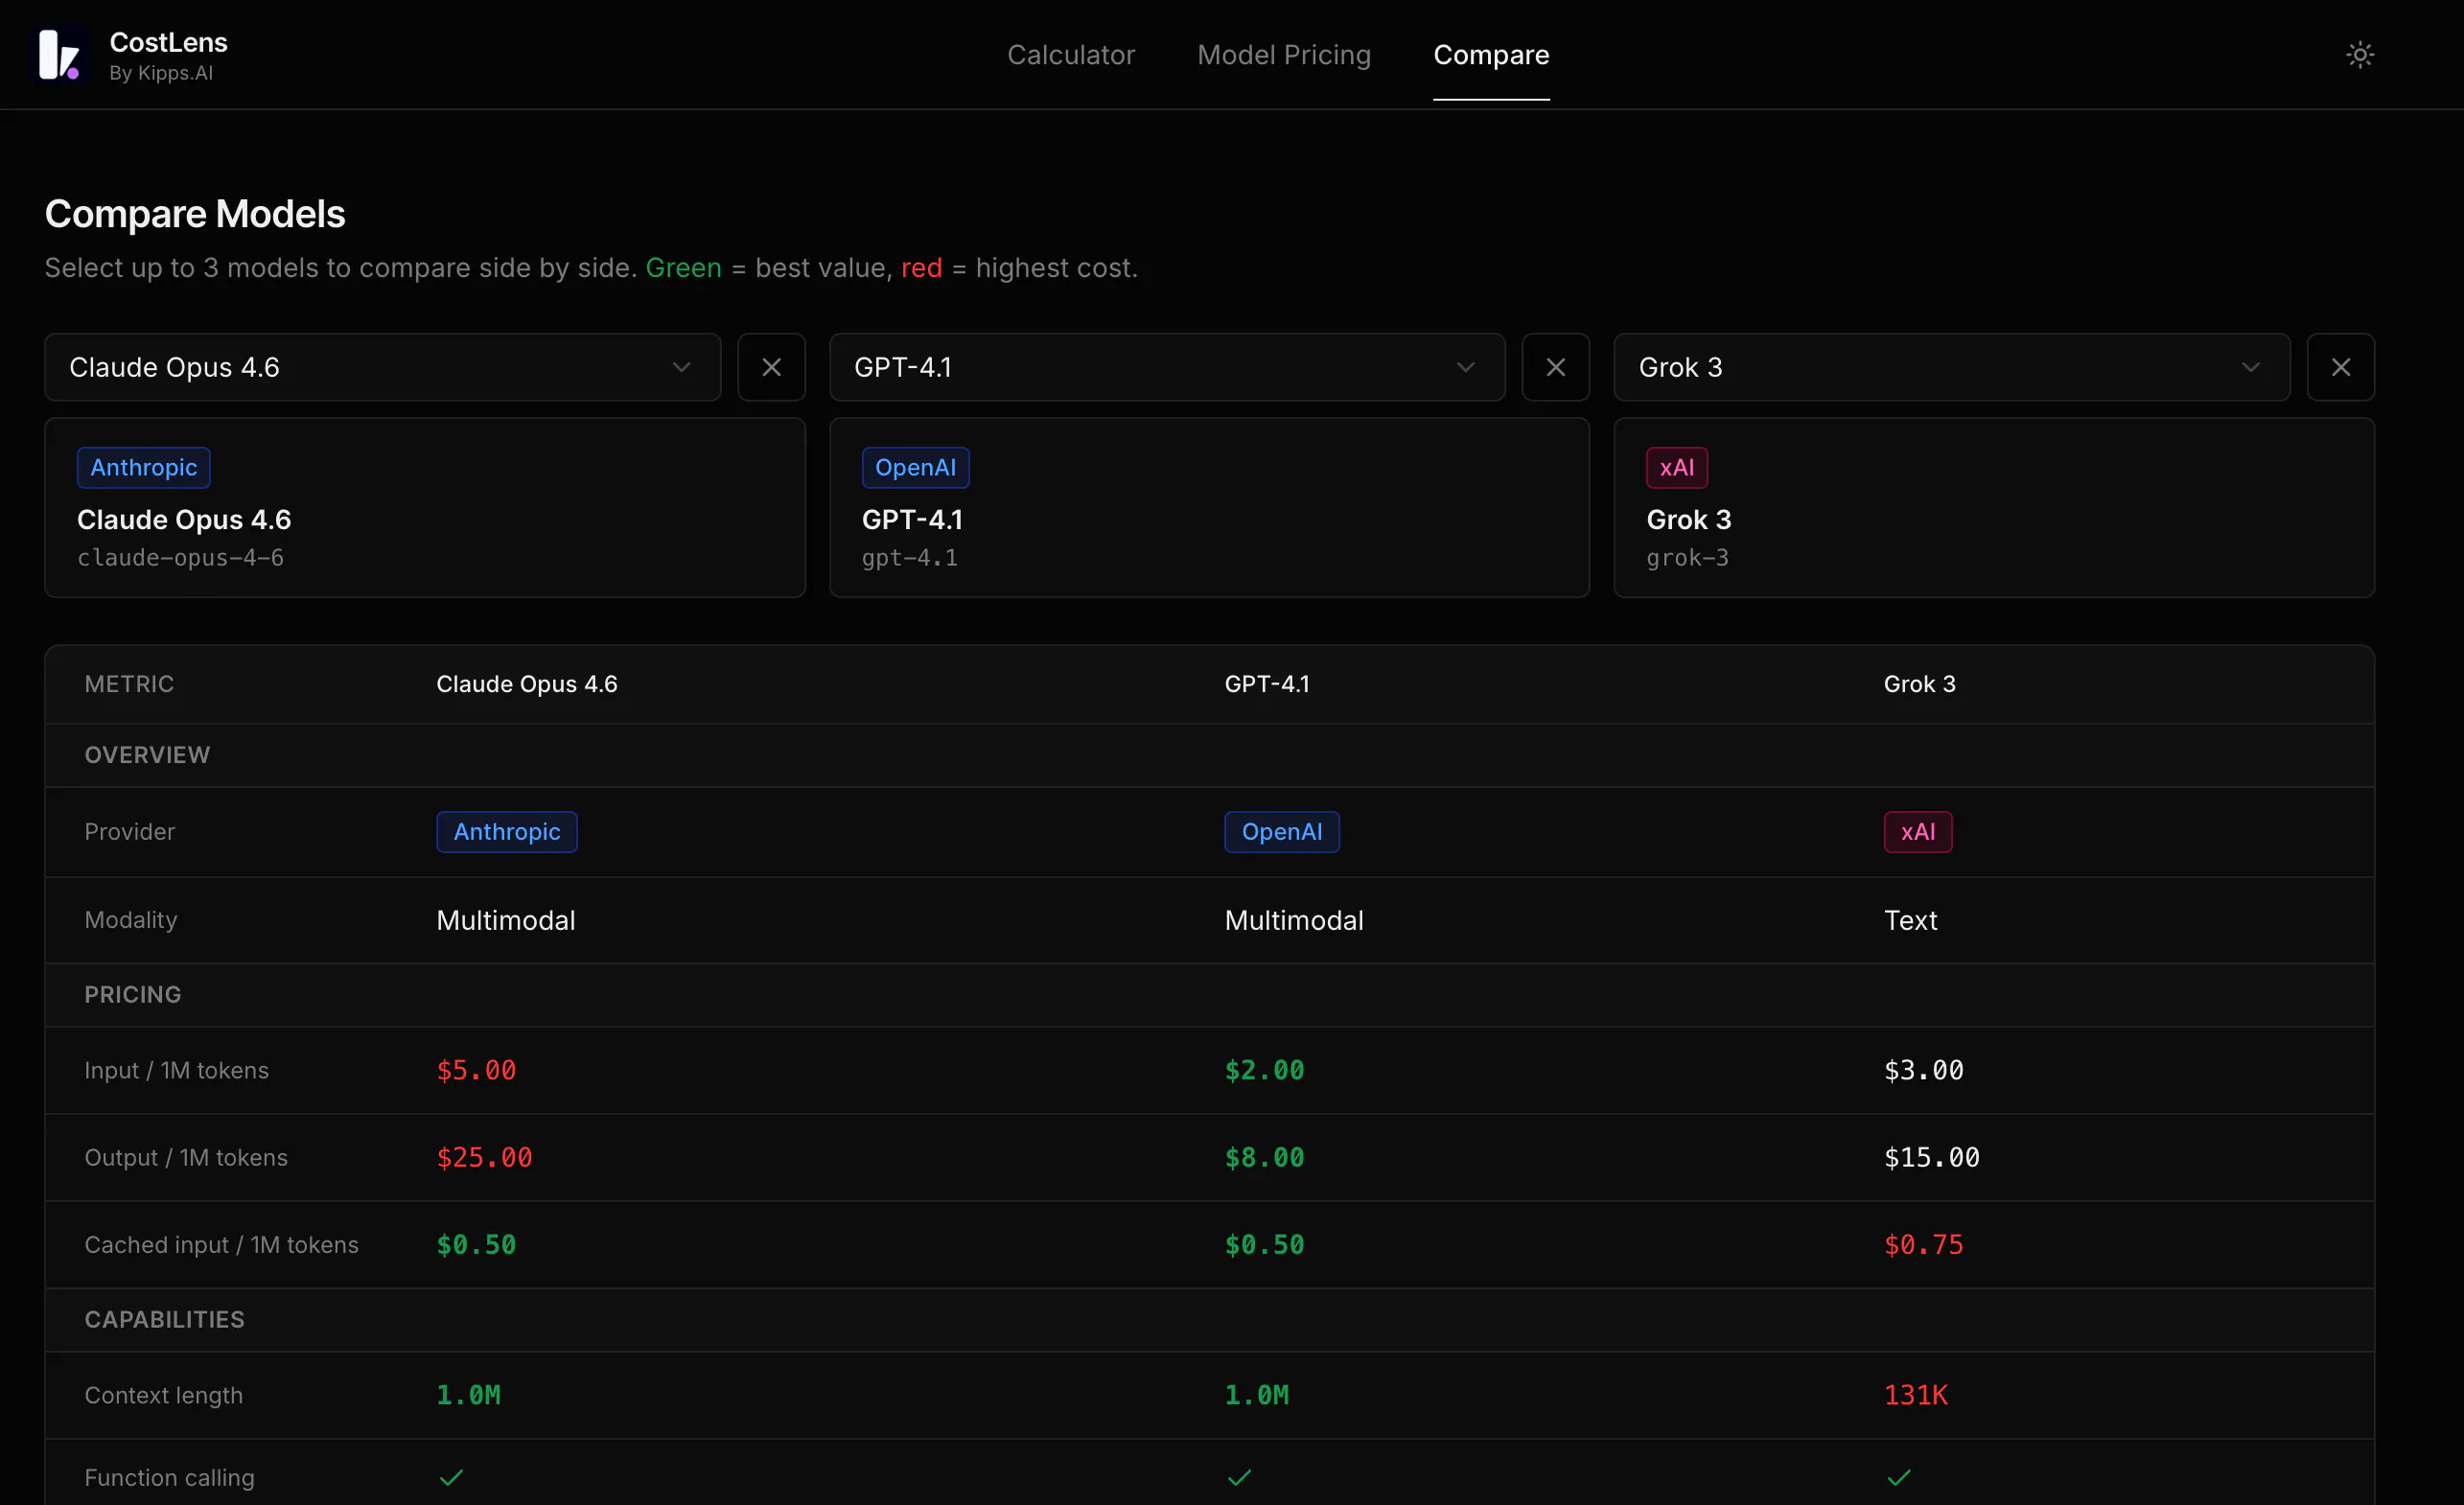
Task: Click the Output / 1M tokens label
Action: tap(185, 1157)
